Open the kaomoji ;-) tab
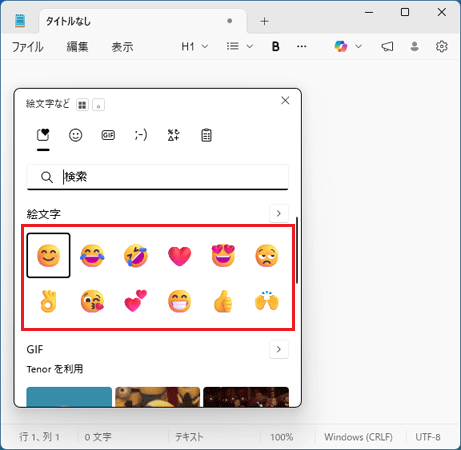Viewport: 461px width, 450px height. pos(141,135)
